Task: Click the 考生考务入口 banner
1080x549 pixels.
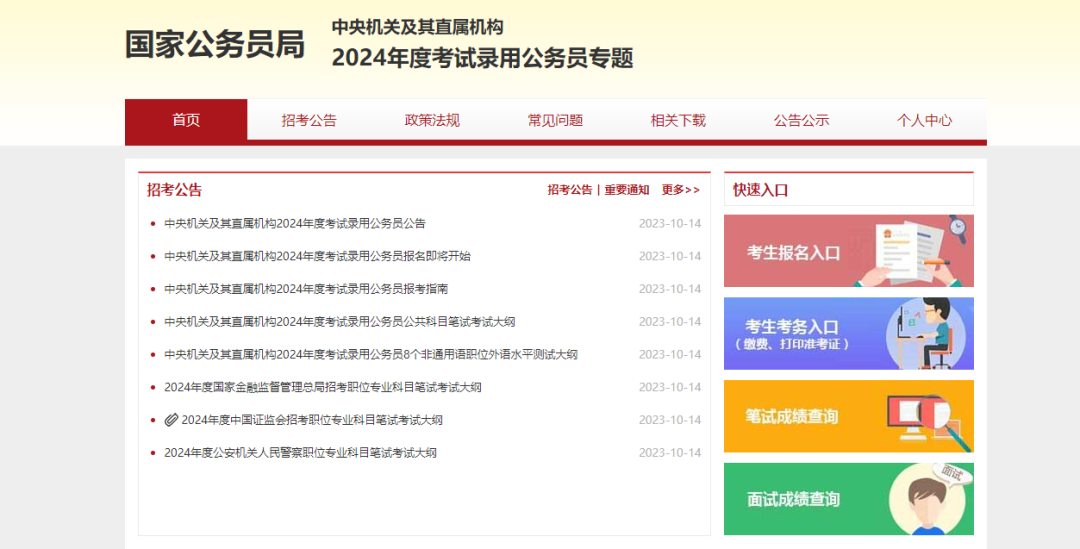Action: click(849, 333)
